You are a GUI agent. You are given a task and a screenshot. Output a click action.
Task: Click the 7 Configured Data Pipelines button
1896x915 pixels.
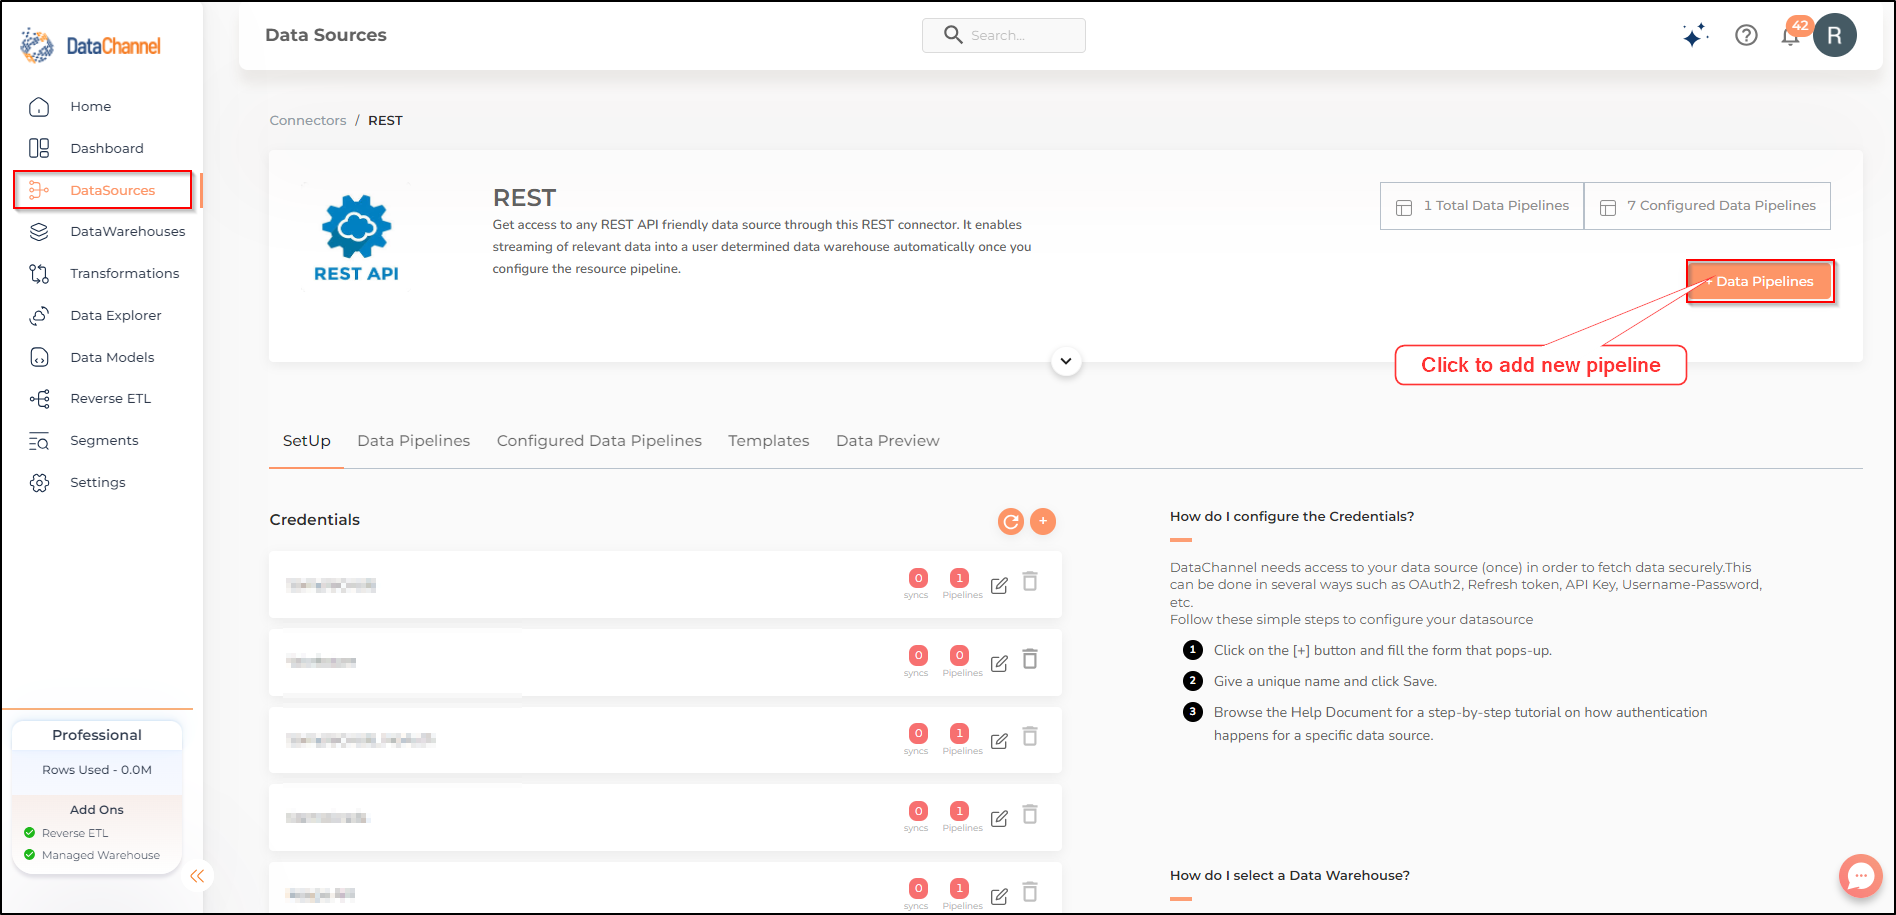(1707, 206)
